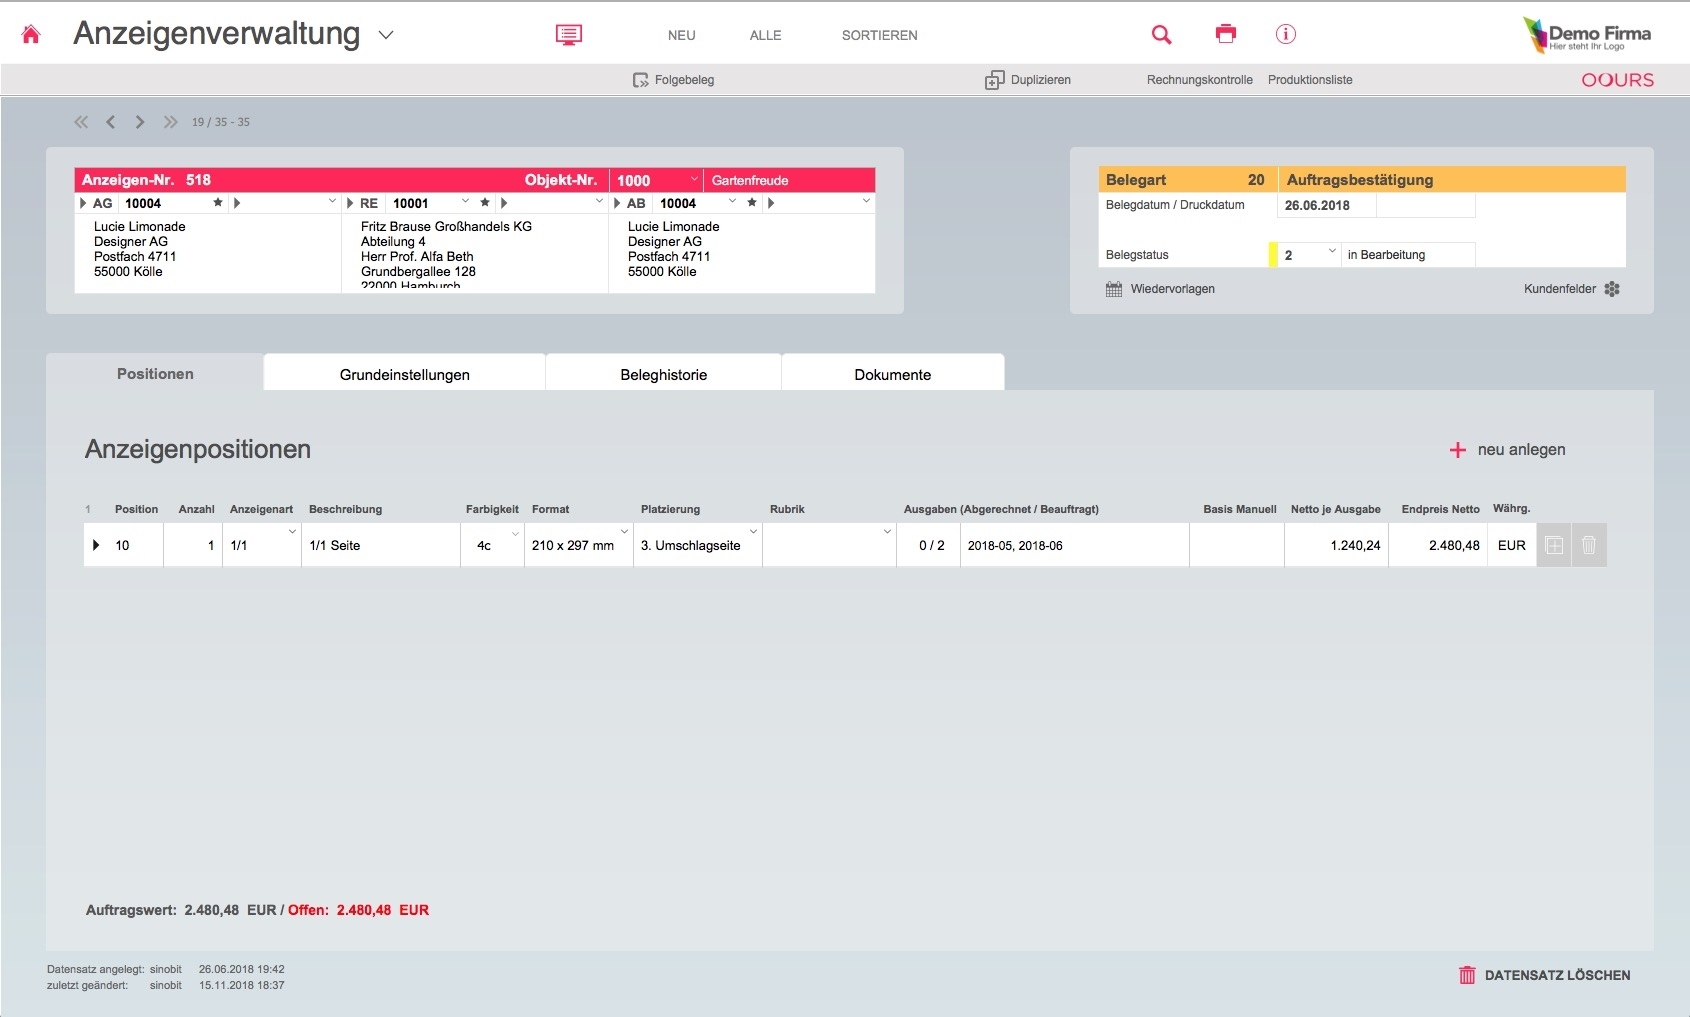Open the Beleghistorie tab

pos(664,374)
